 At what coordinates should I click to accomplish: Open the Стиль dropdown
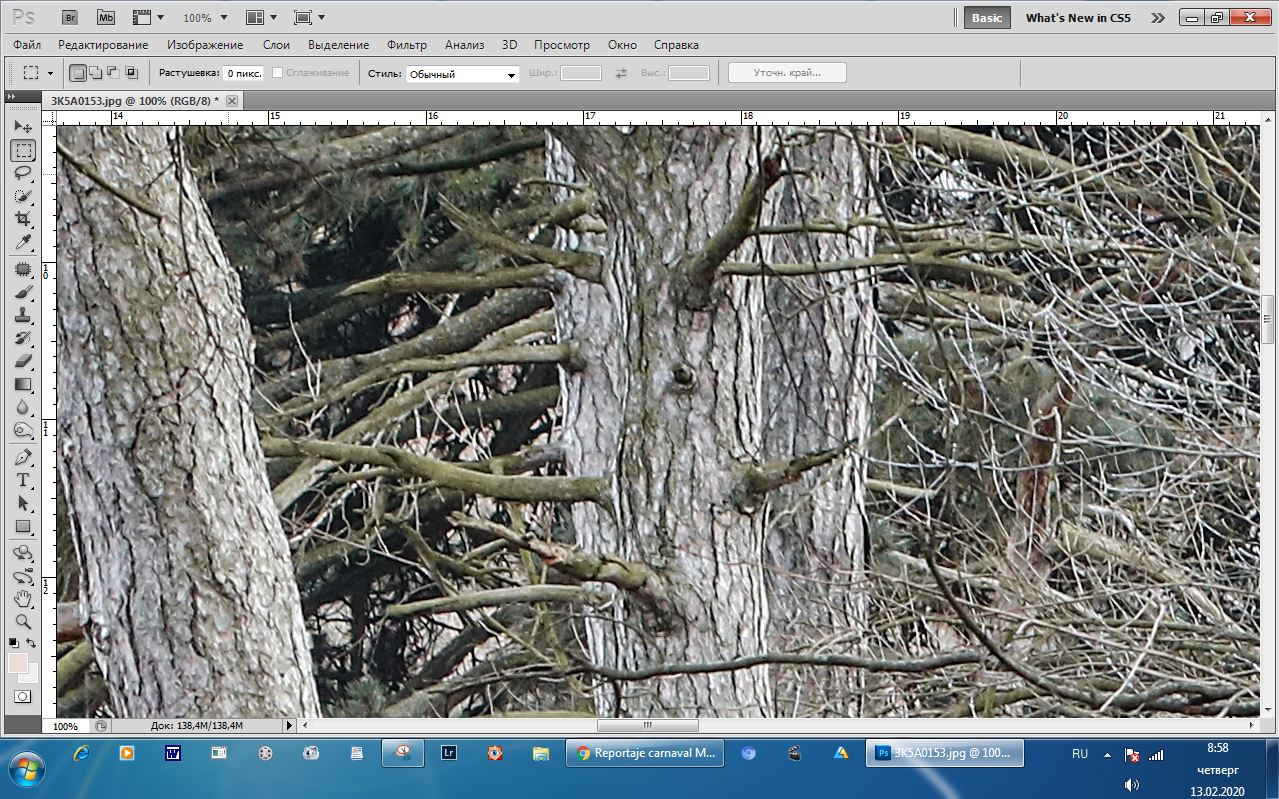pyautogui.click(x=462, y=74)
